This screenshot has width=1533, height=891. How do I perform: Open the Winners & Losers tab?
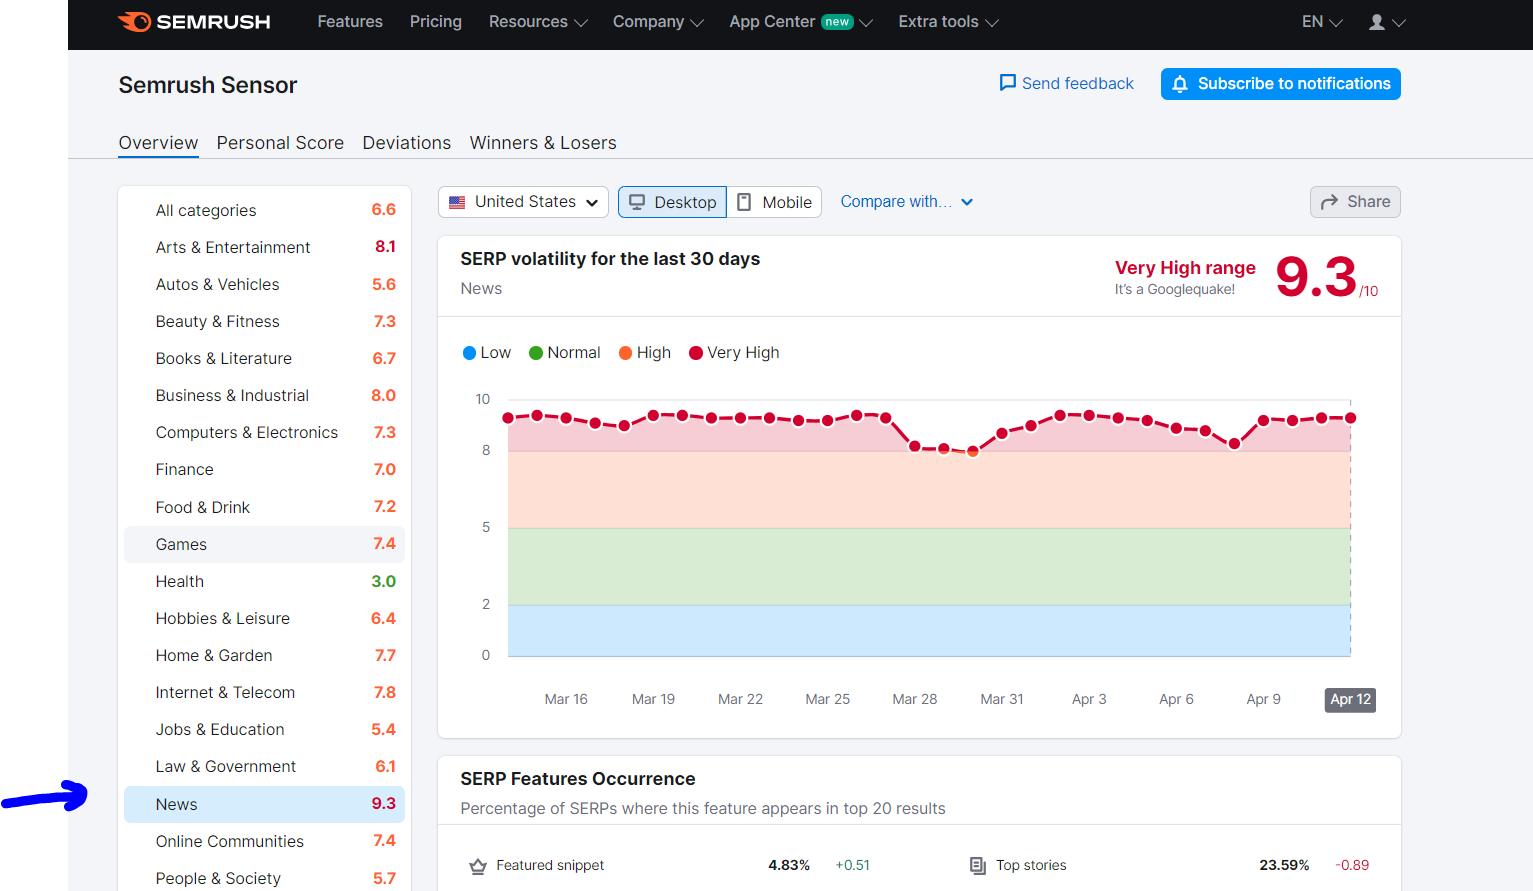[x=543, y=143]
